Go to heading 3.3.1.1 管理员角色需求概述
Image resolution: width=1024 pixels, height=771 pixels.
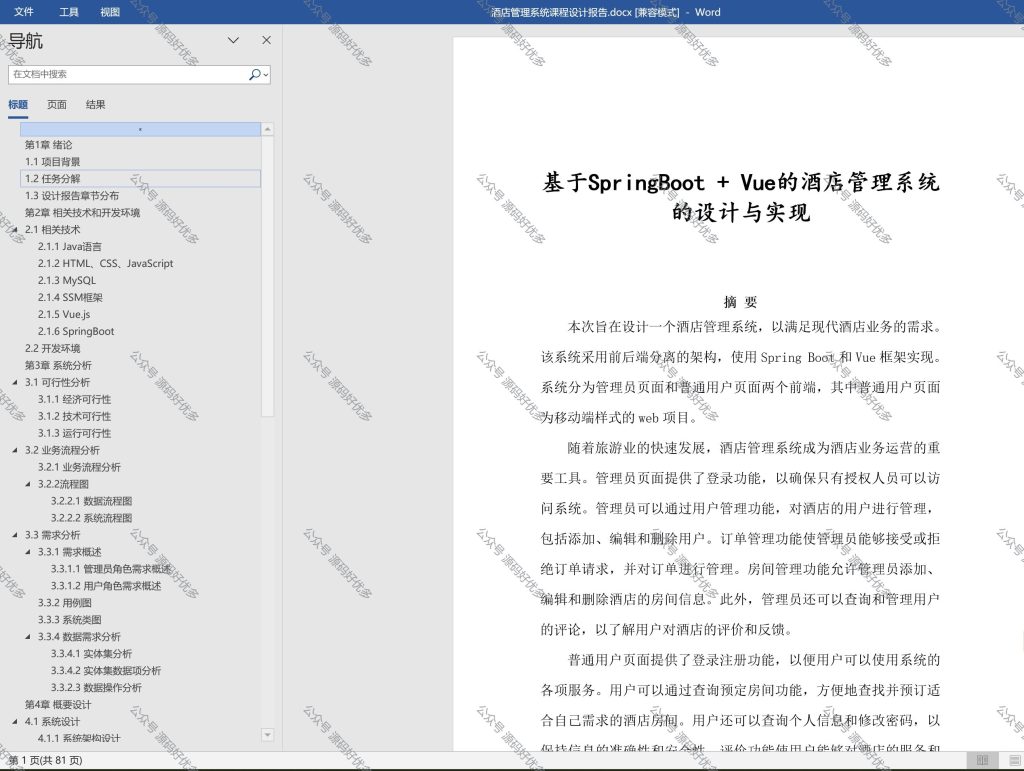point(111,569)
